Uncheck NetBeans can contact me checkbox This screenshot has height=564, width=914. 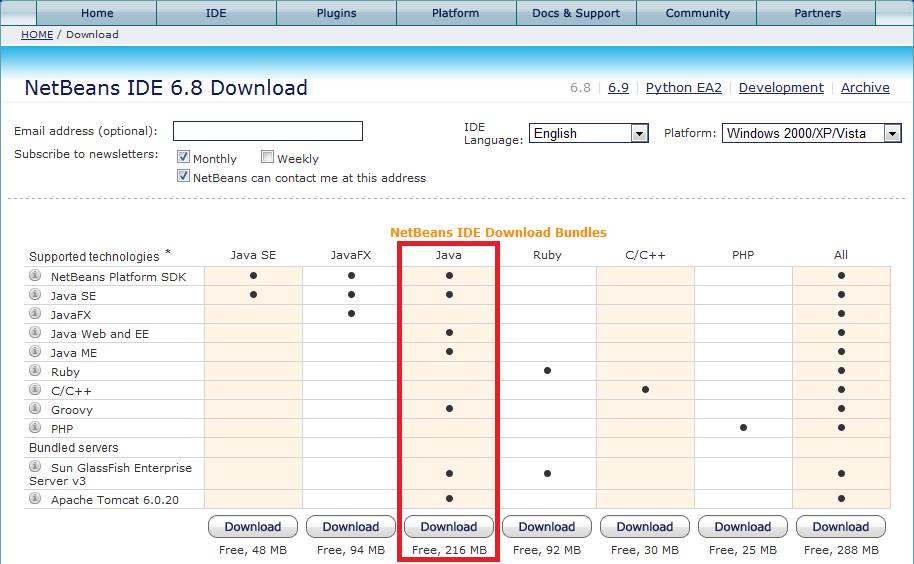pyautogui.click(x=184, y=176)
